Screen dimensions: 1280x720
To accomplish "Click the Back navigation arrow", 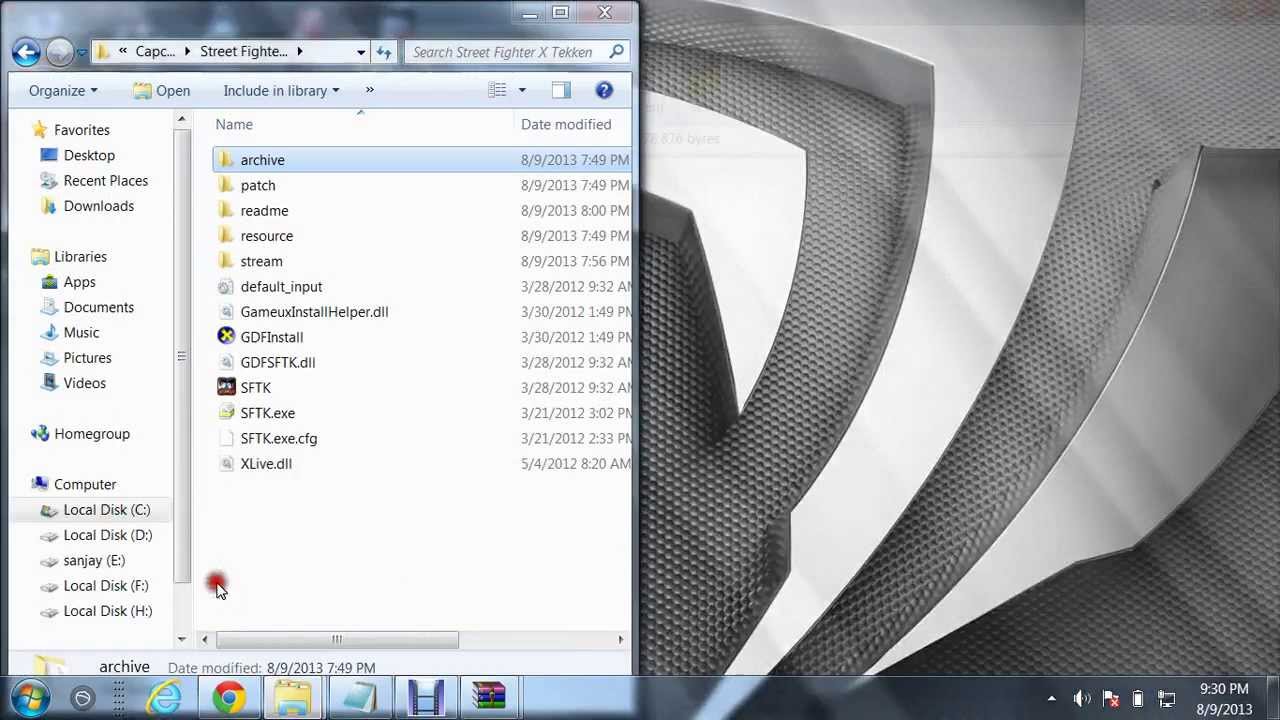I will 27,52.
